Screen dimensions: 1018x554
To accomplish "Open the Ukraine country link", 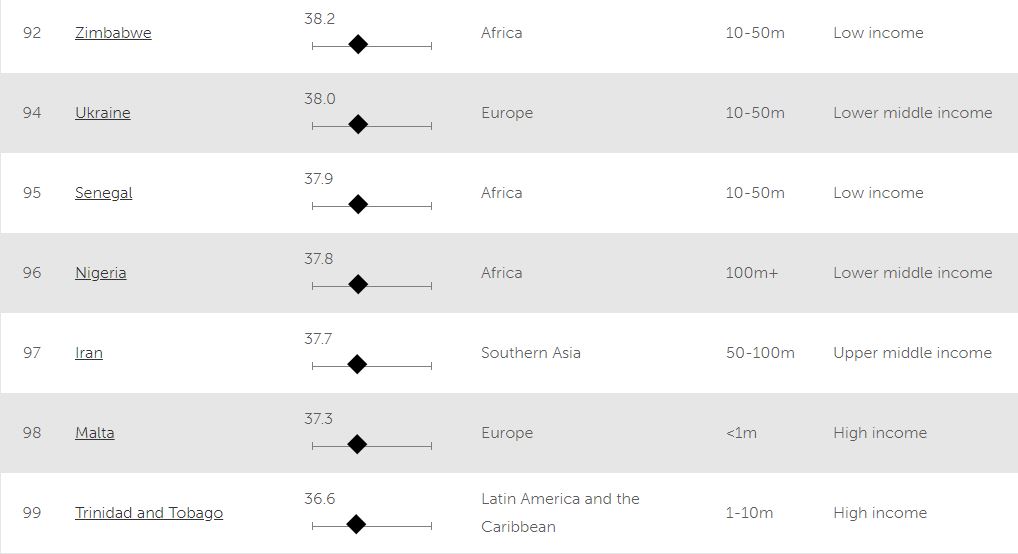I will pyautogui.click(x=102, y=113).
